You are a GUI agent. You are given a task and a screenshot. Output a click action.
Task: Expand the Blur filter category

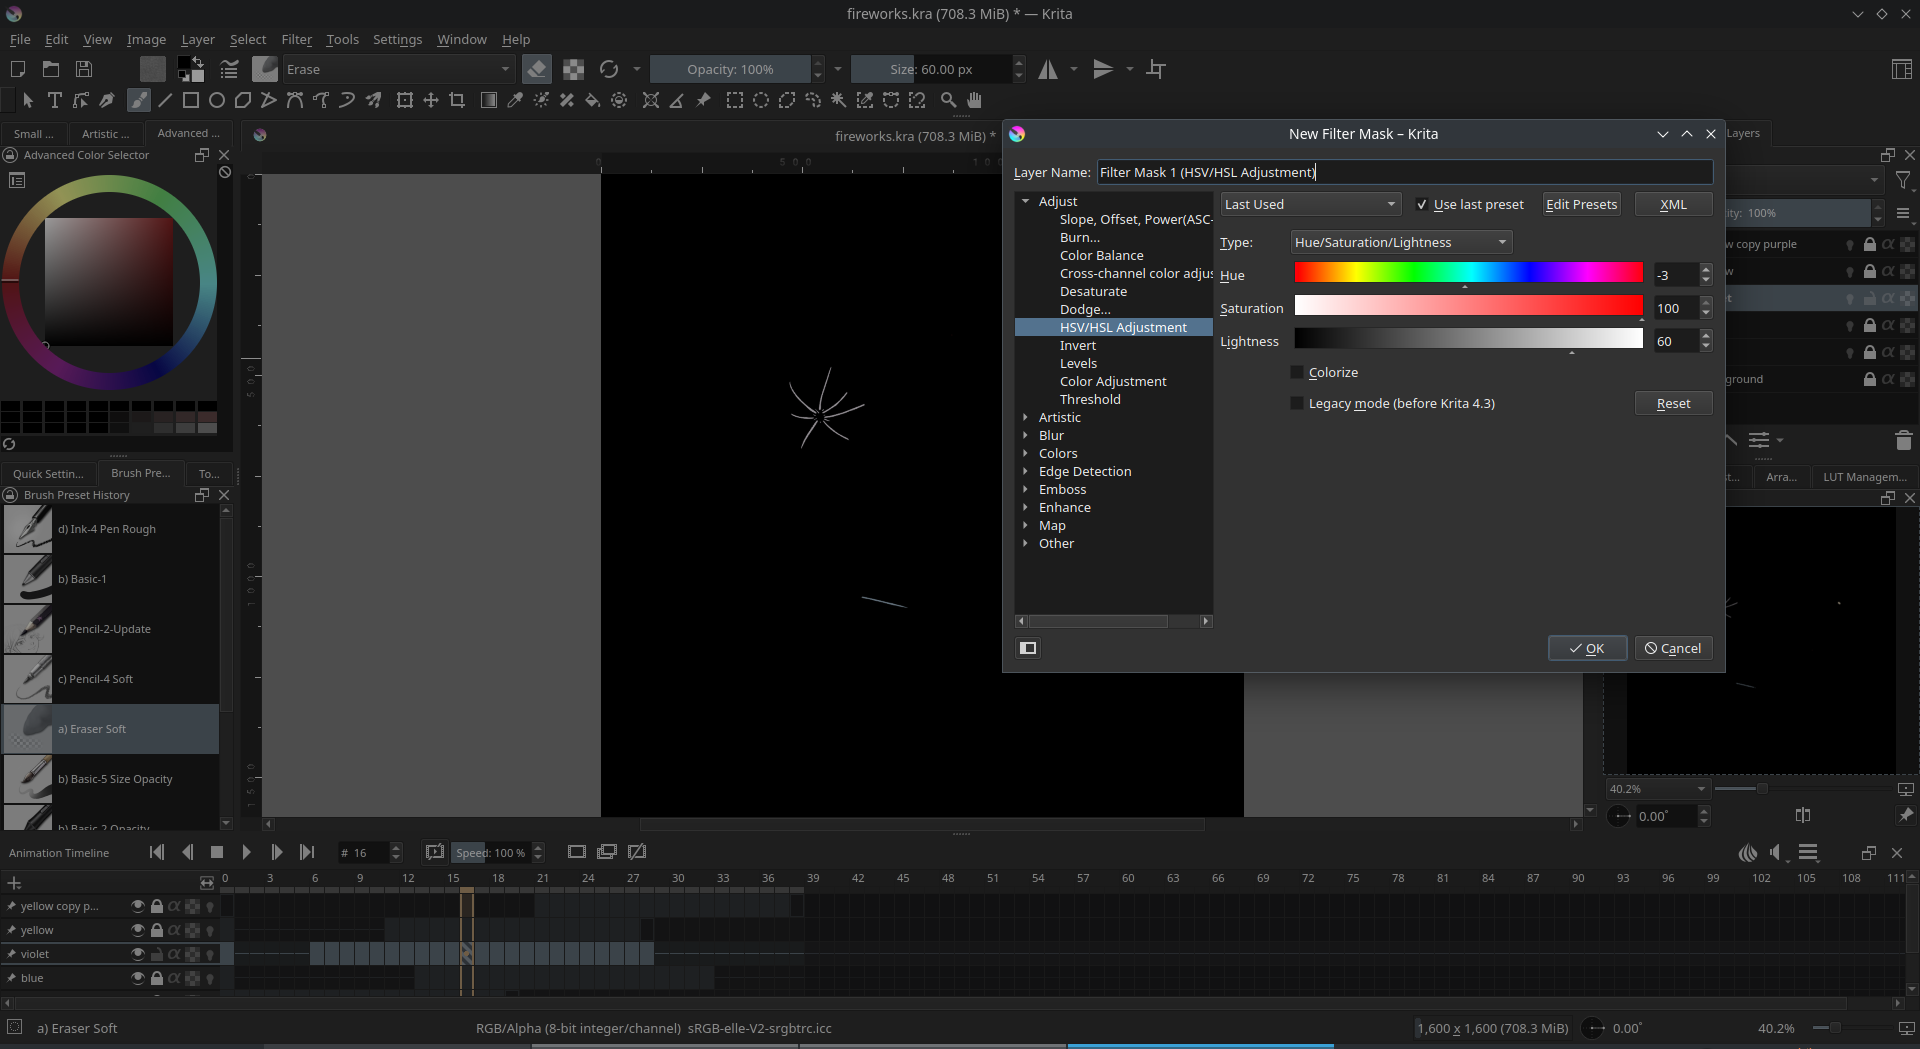1026,436
